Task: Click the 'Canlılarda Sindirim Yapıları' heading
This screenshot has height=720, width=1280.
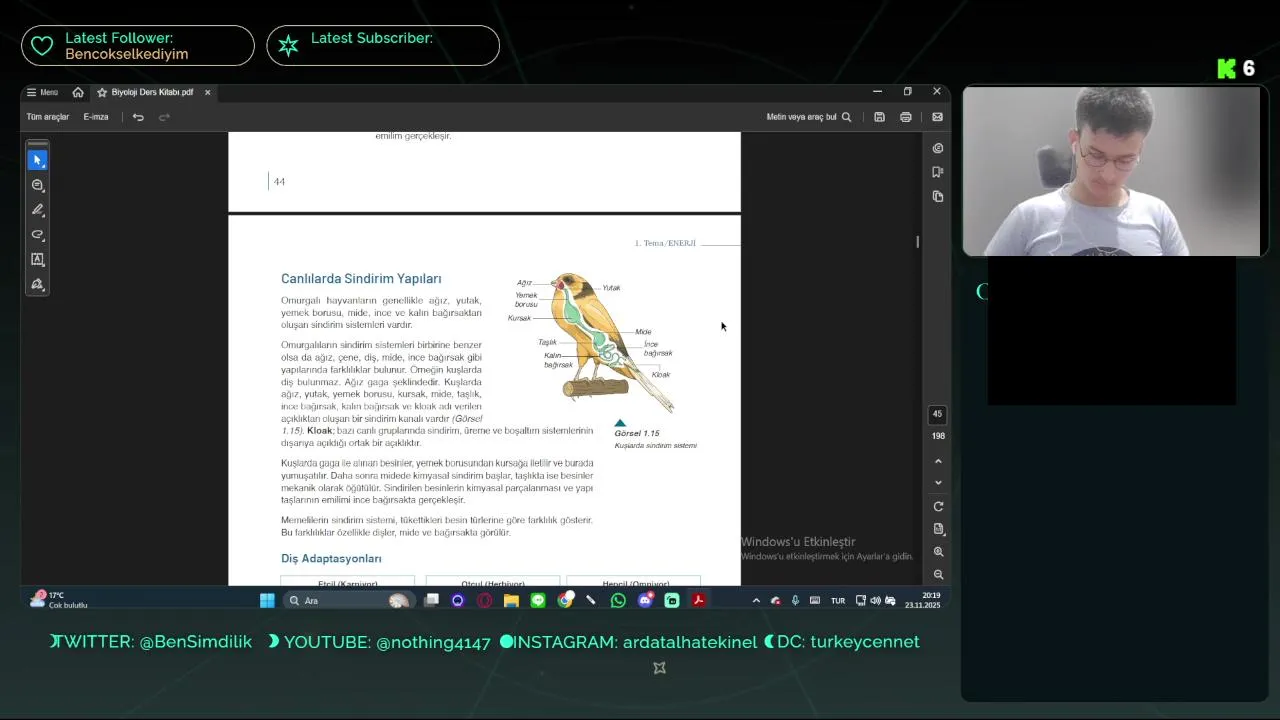Action: pos(361,279)
